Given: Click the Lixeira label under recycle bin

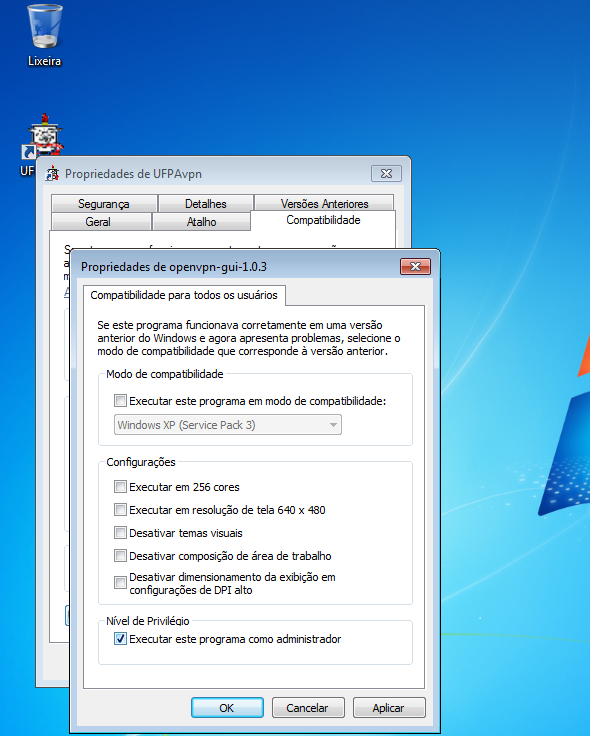Looking at the screenshot, I should (45, 61).
